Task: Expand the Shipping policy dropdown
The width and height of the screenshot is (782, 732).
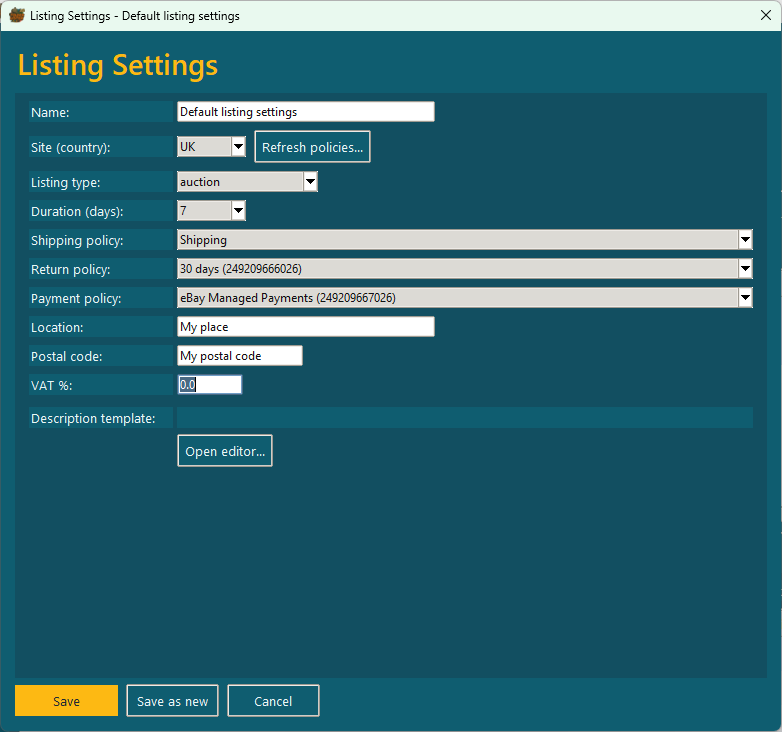Action: tap(745, 240)
